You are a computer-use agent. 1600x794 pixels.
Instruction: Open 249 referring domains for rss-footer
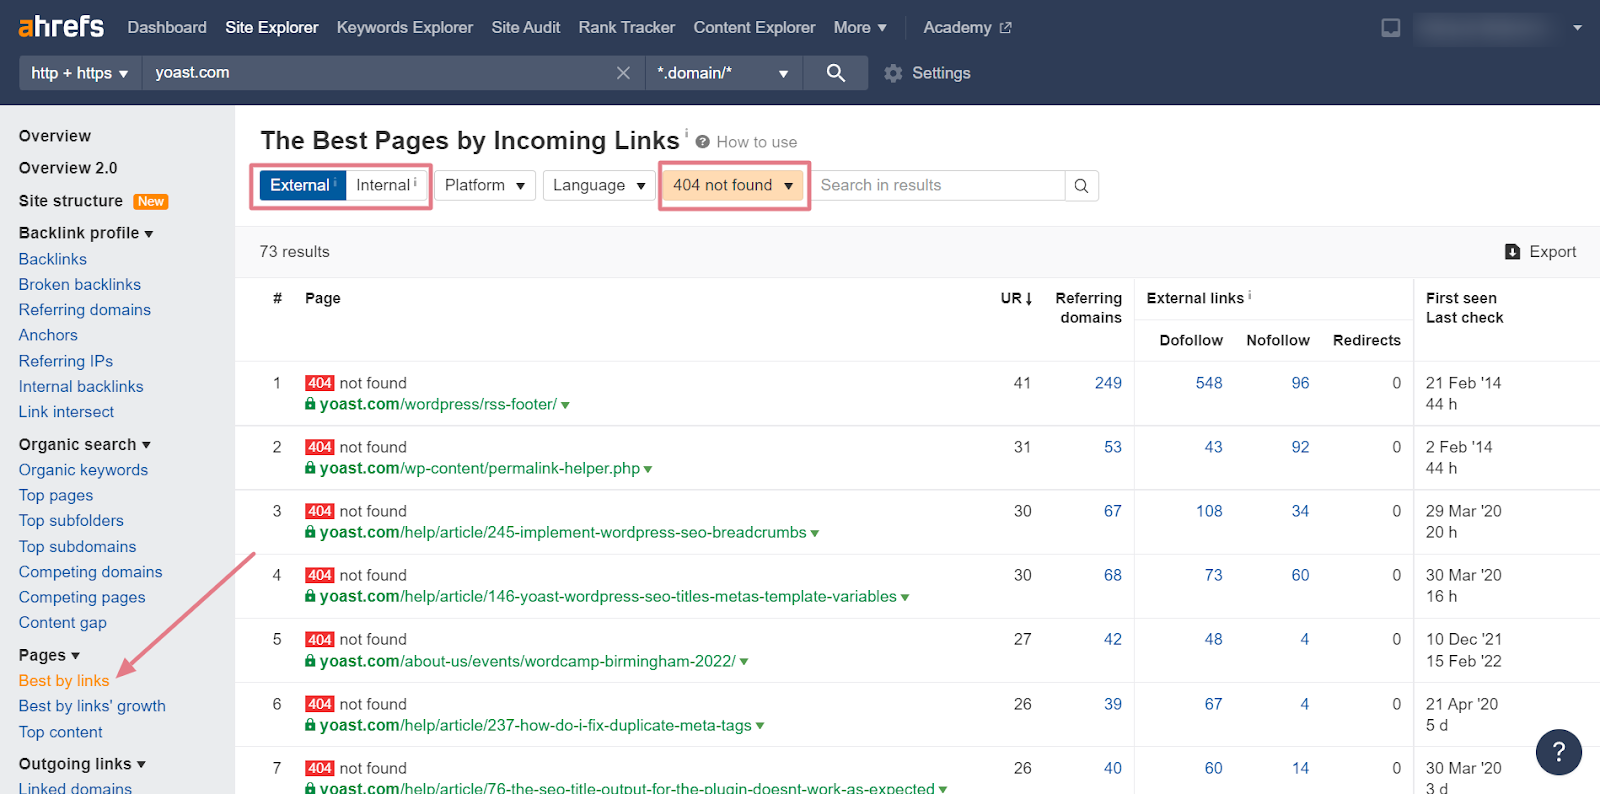(x=1108, y=383)
